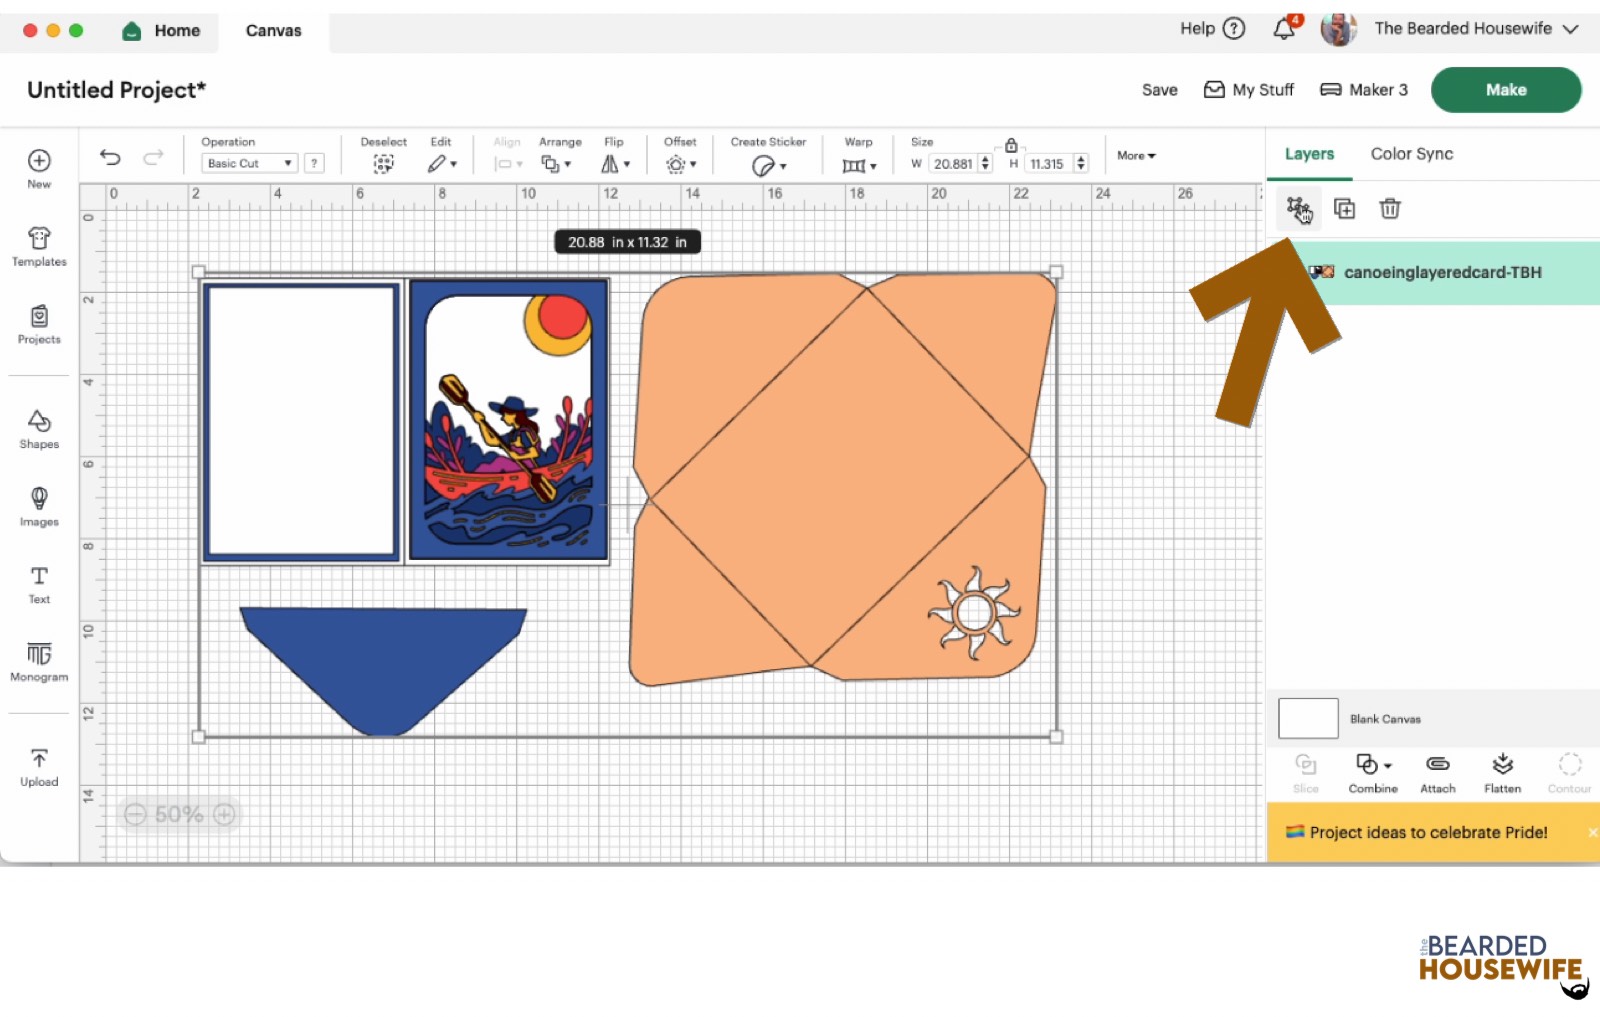This screenshot has width=1600, height=1017.
Task: Select the orange envelope shape
Action: click(x=842, y=480)
